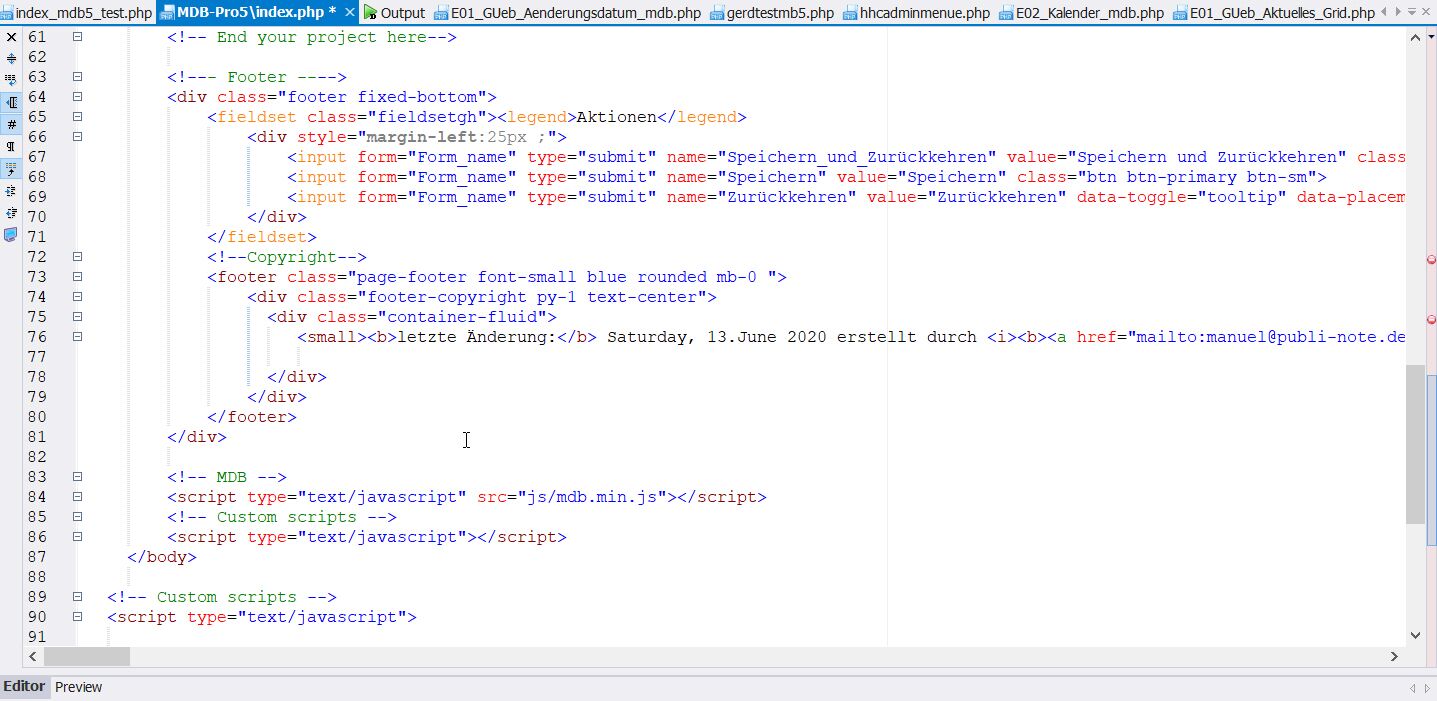Collapse the footer fixed-bottom div on line 64

pyautogui.click(x=77, y=97)
